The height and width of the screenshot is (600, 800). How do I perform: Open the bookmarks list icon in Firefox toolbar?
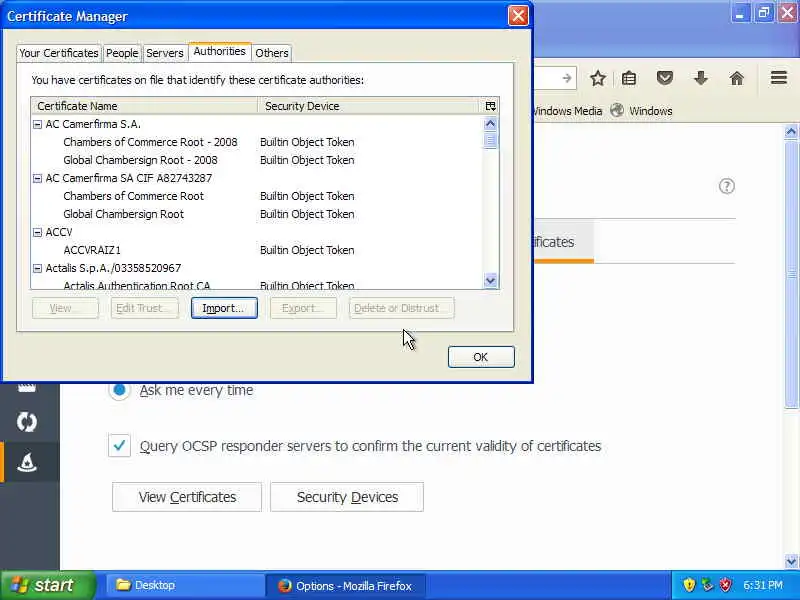pyautogui.click(x=629, y=79)
